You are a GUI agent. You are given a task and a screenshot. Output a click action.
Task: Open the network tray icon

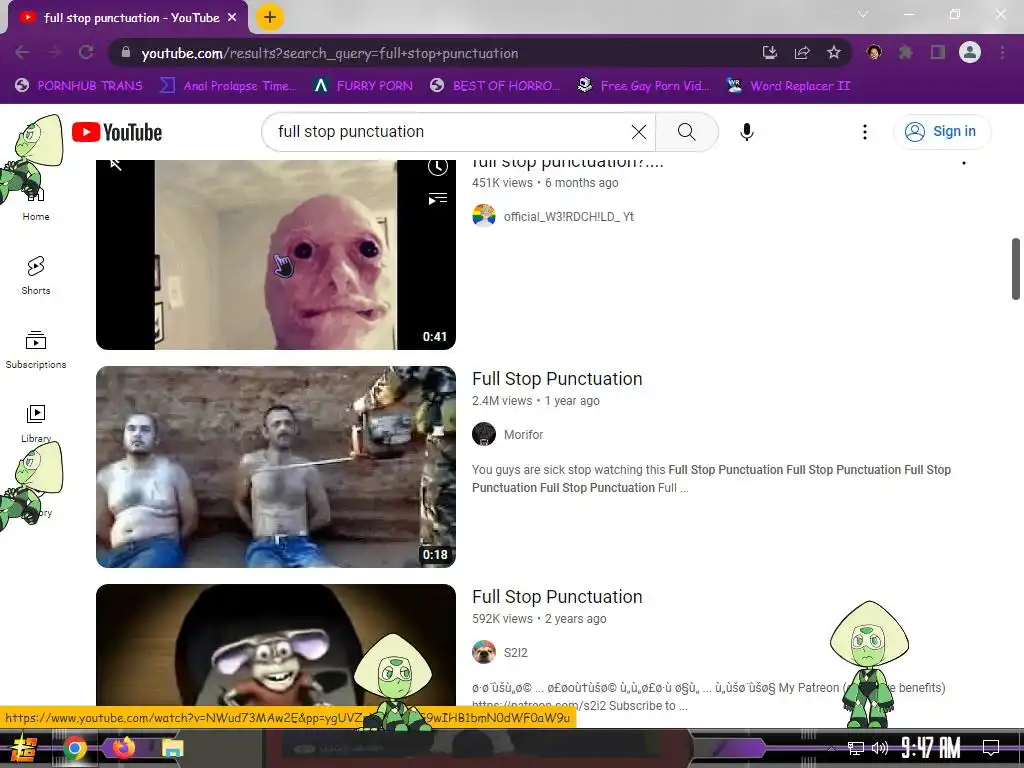point(856,748)
